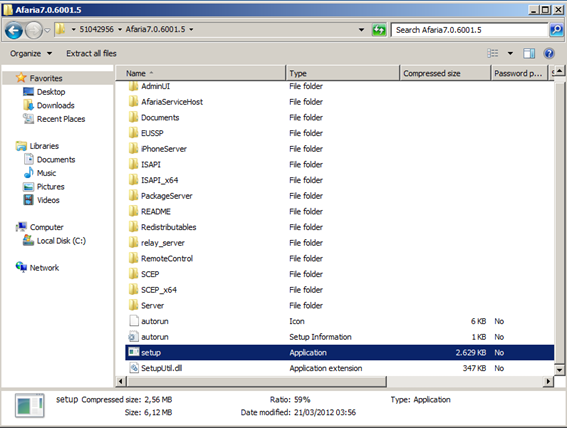The height and width of the screenshot is (428, 567).
Task: Click the search magnifier icon
Action: (556, 30)
